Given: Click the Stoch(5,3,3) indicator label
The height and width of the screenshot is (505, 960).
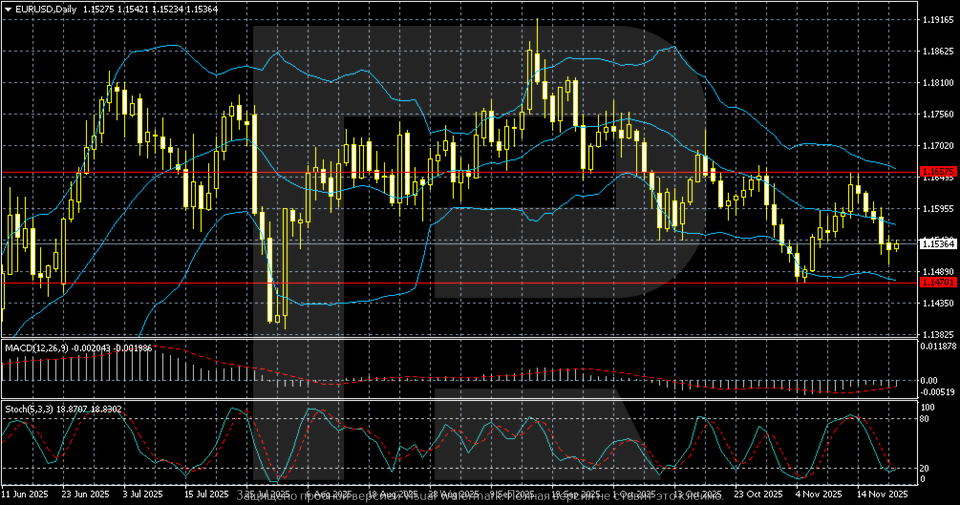Looking at the screenshot, I should pos(30,409).
